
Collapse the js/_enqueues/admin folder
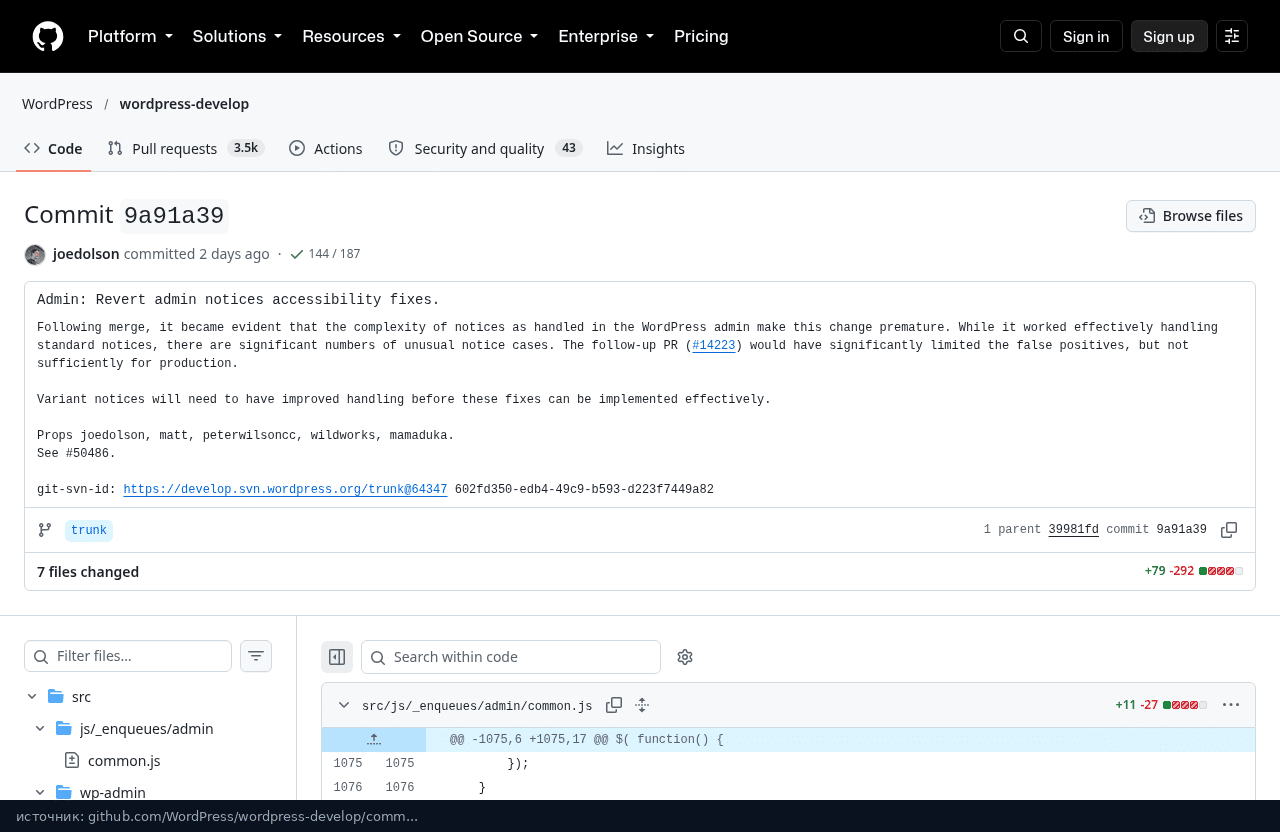tap(40, 729)
